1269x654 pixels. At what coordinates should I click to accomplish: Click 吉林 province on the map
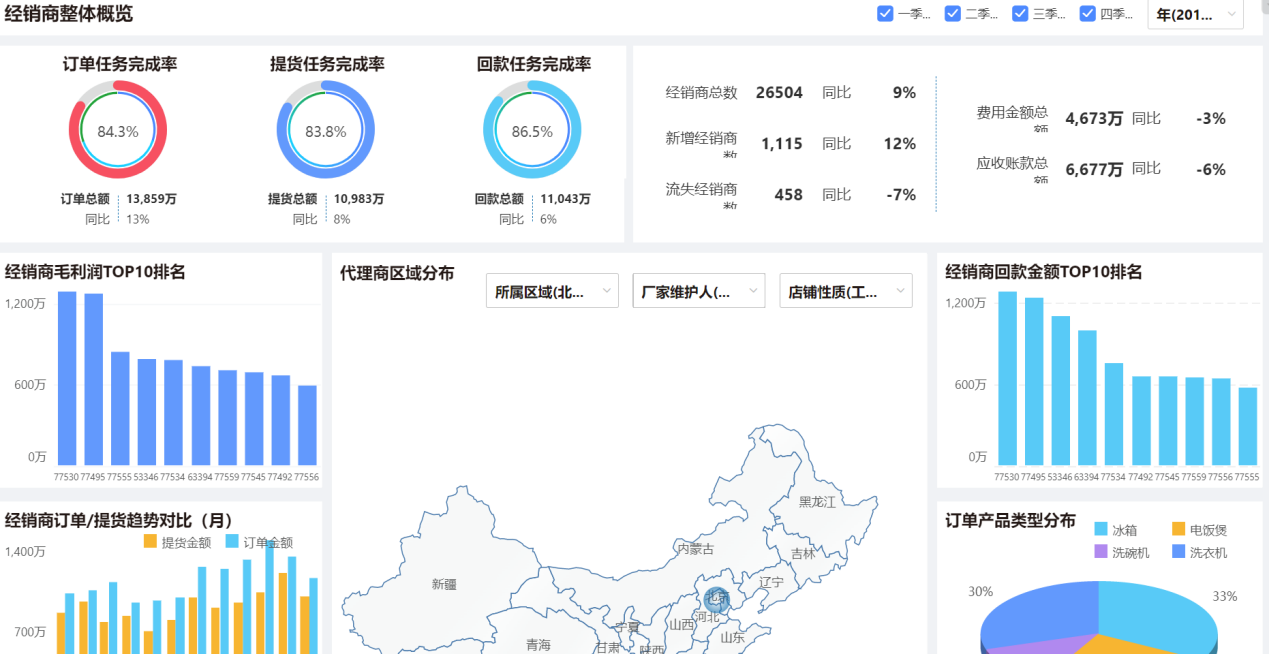(x=803, y=553)
